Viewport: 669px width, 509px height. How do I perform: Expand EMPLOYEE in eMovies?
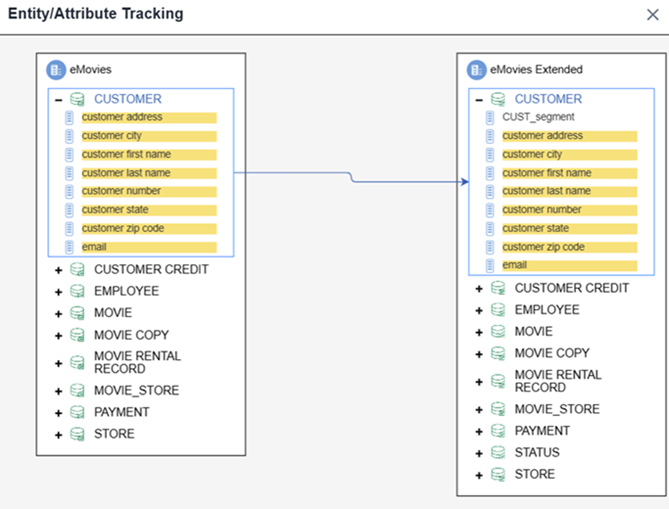pos(58,292)
